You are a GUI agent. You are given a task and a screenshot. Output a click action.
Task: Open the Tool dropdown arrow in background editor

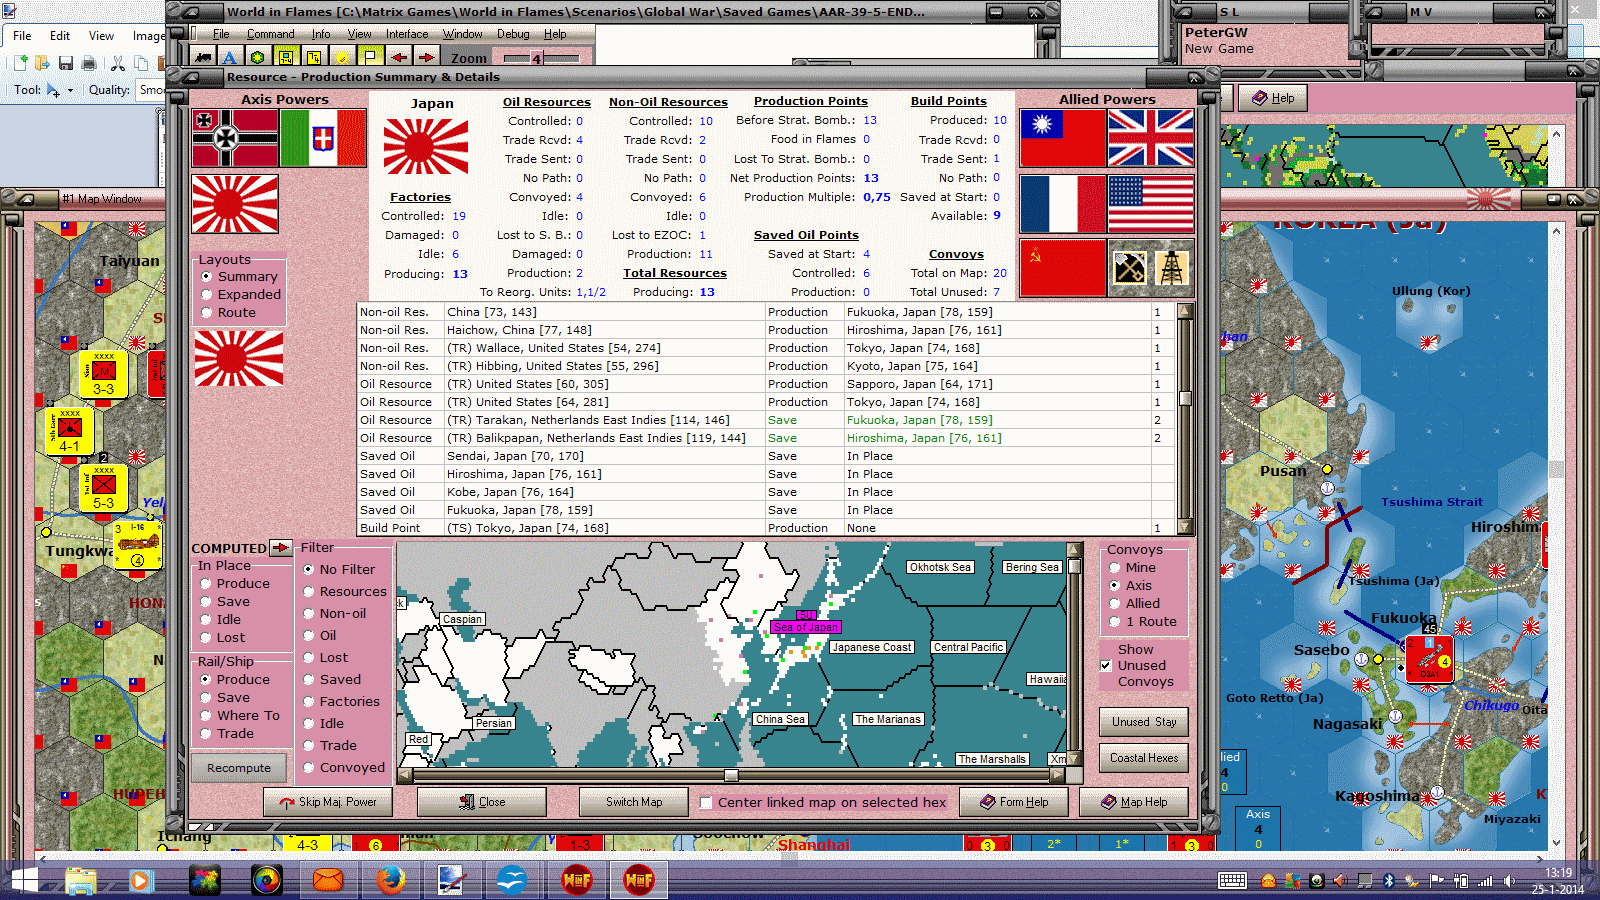[x=70, y=90]
